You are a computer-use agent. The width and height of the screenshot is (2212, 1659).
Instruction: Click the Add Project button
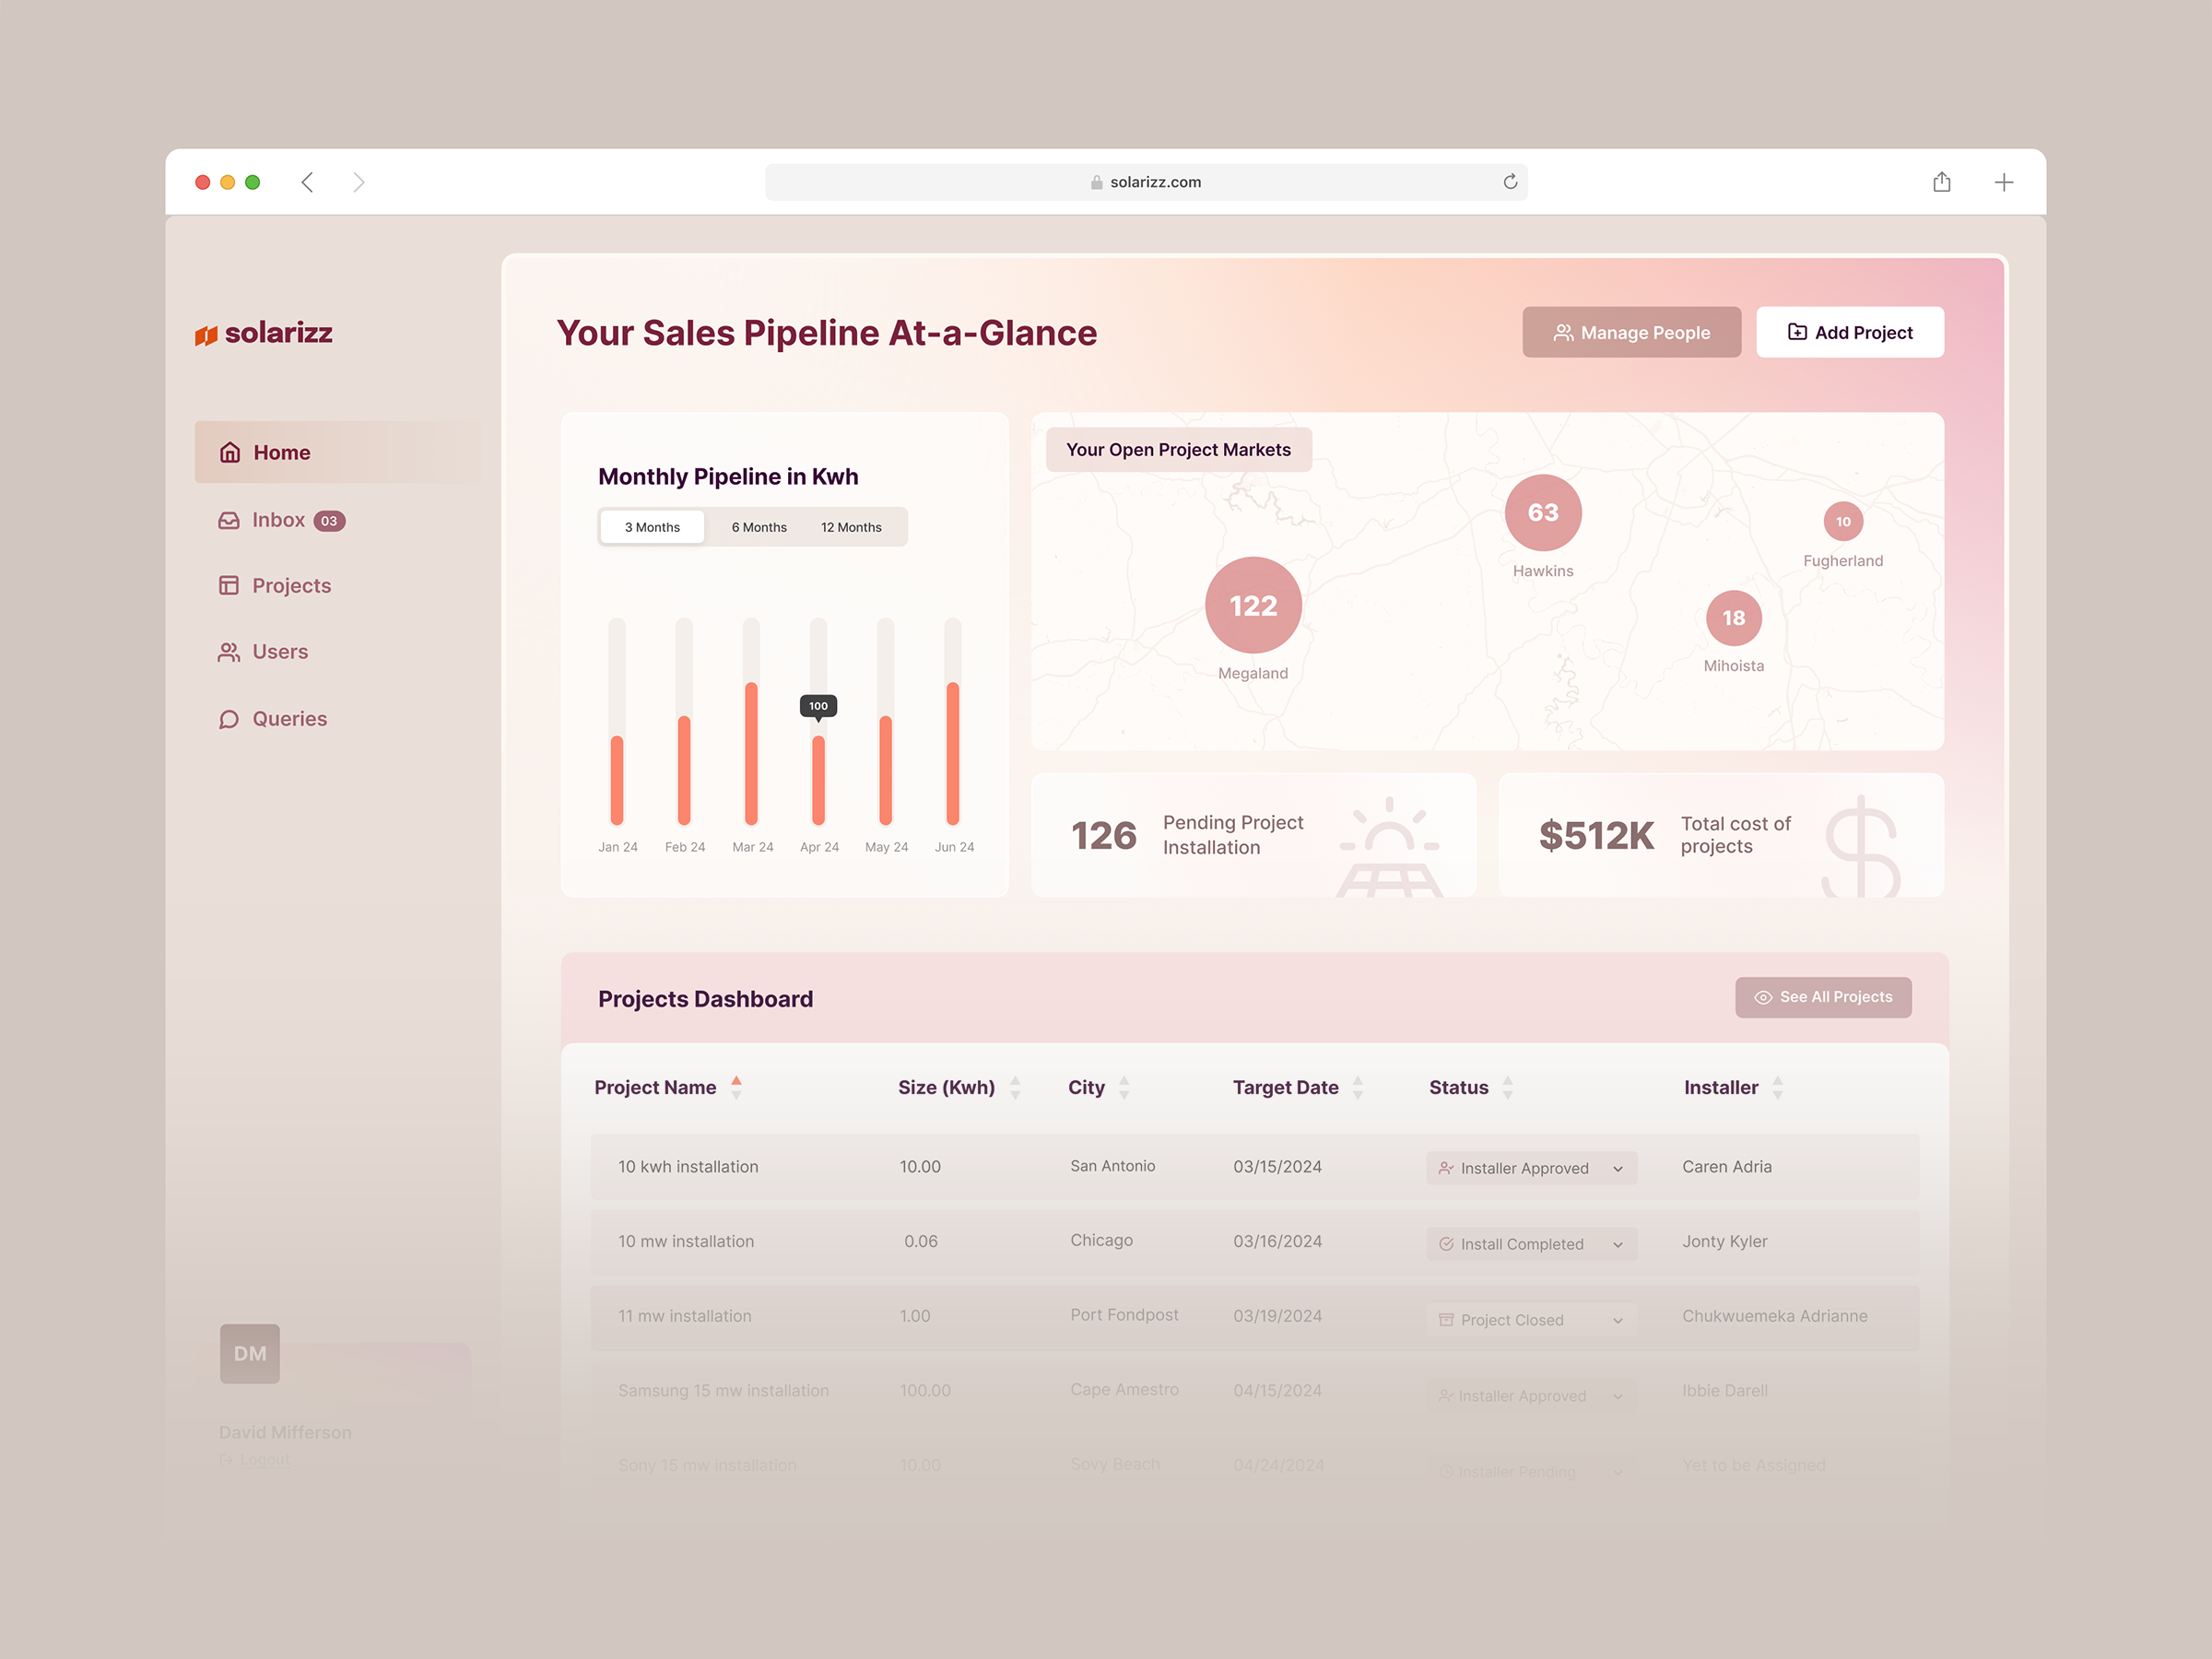pyautogui.click(x=1849, y=331)
